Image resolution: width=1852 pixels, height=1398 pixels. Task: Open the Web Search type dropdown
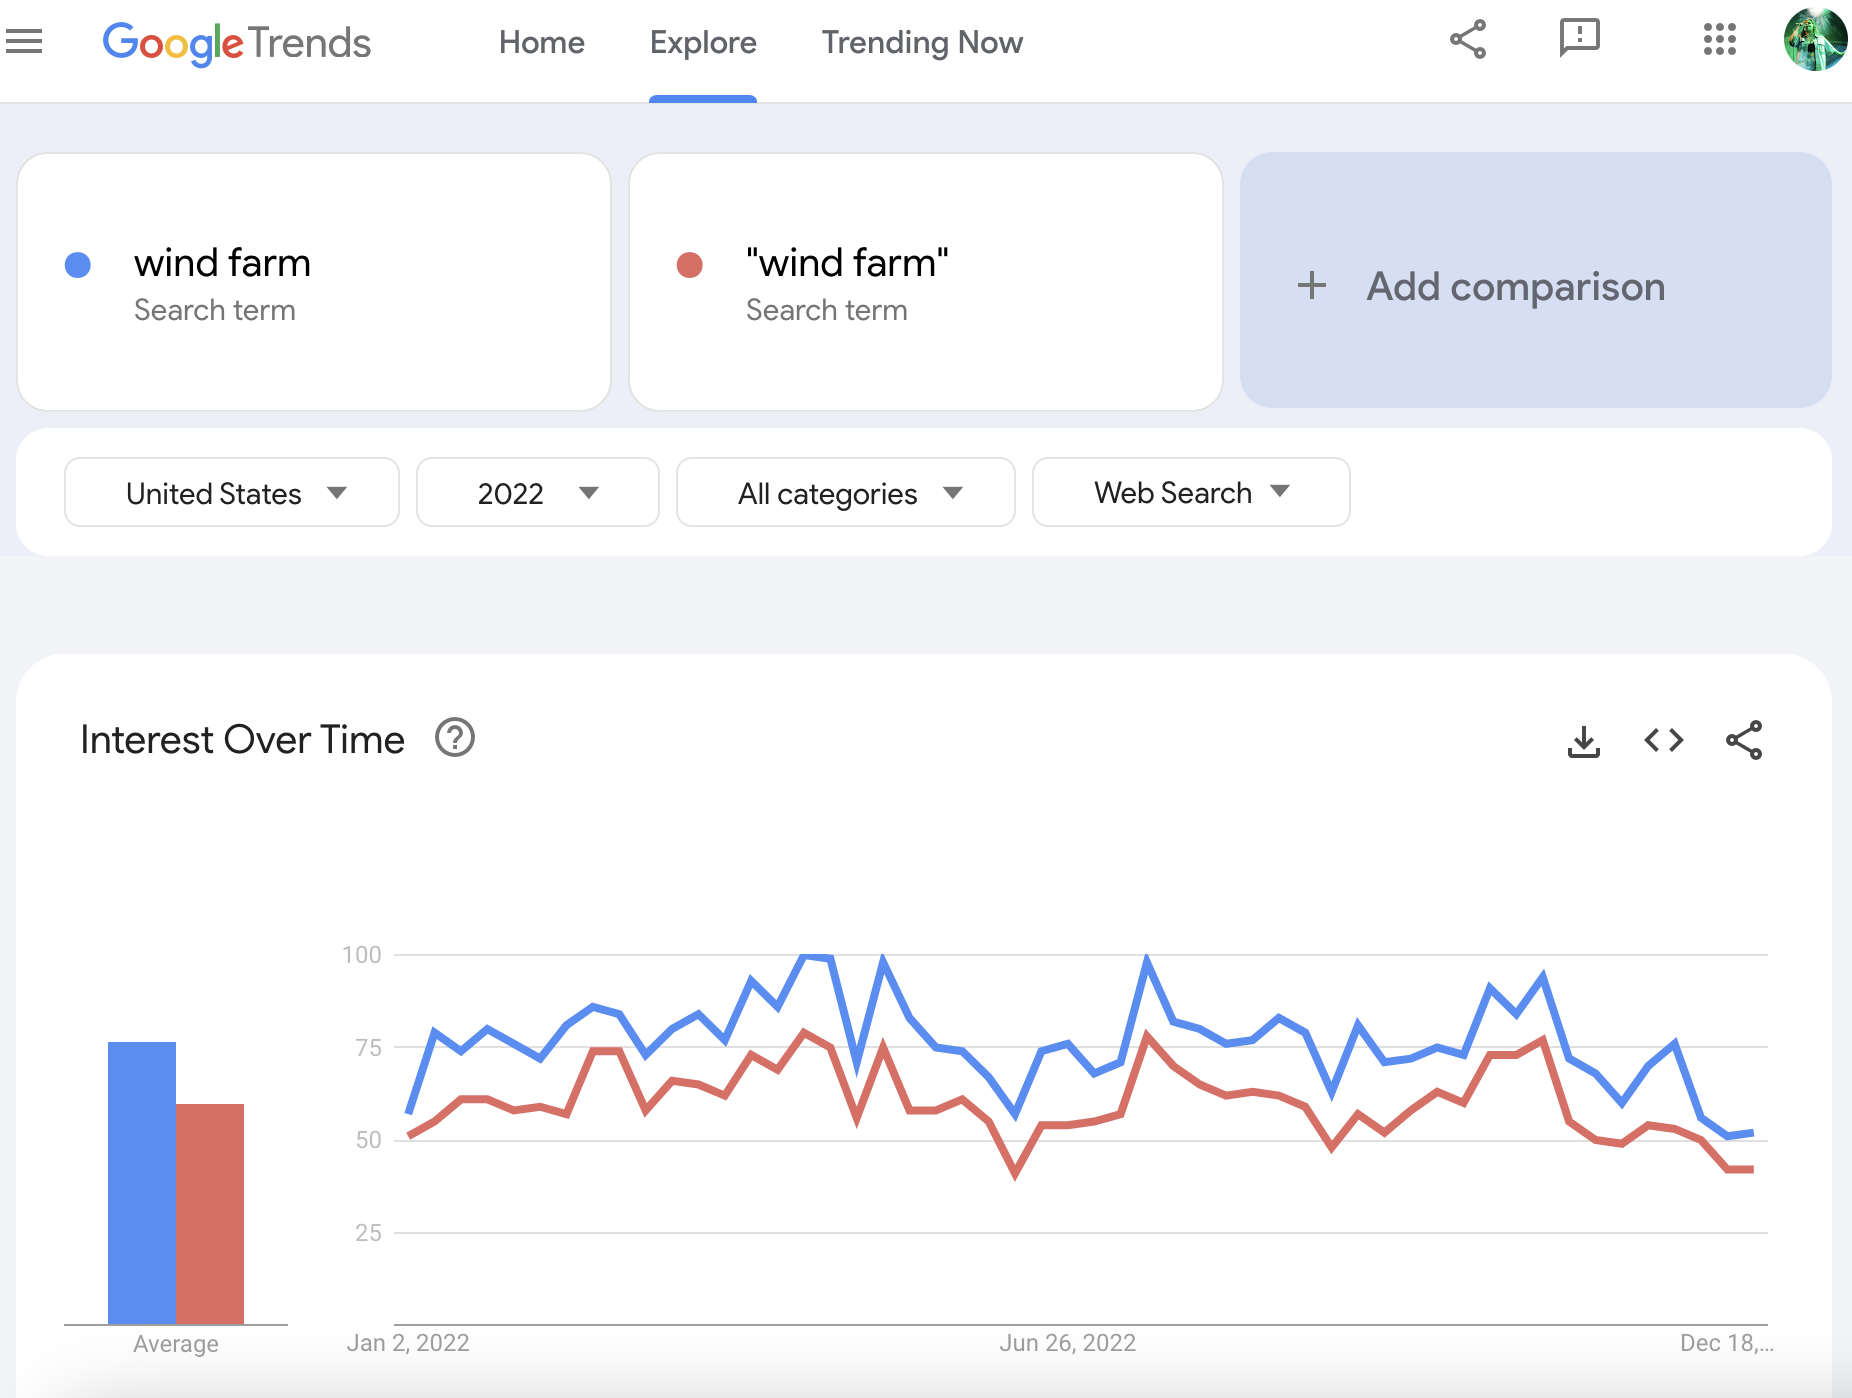click(x=1190, y=493)
